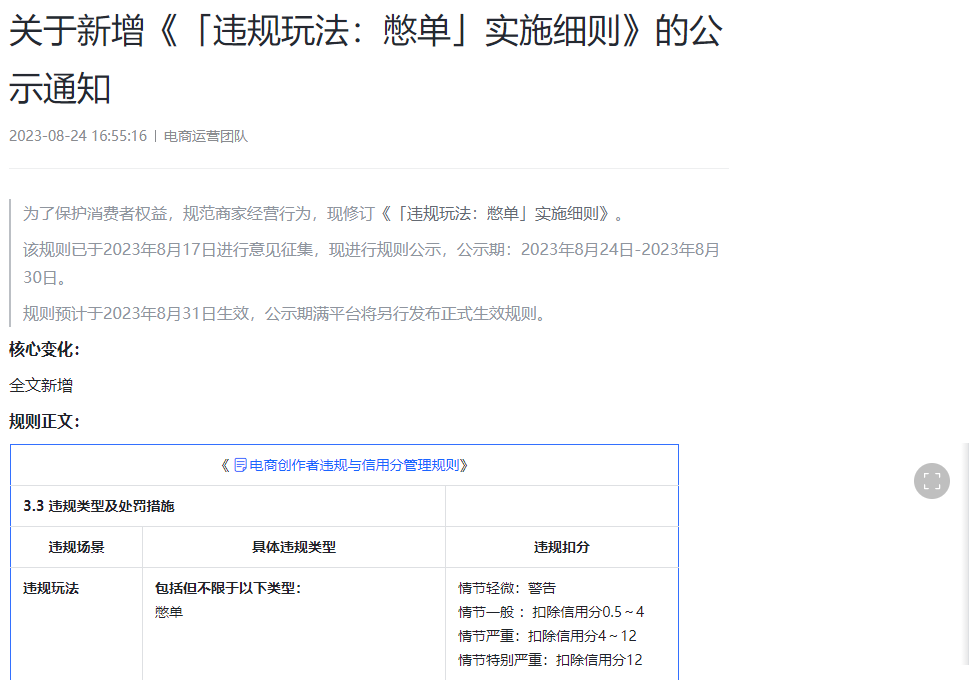Click the 2023-08-24 16:55:16 publish timestamp
Image resolution: width=978 pixels, height=684 pixels.
click(x=78, y=136)
